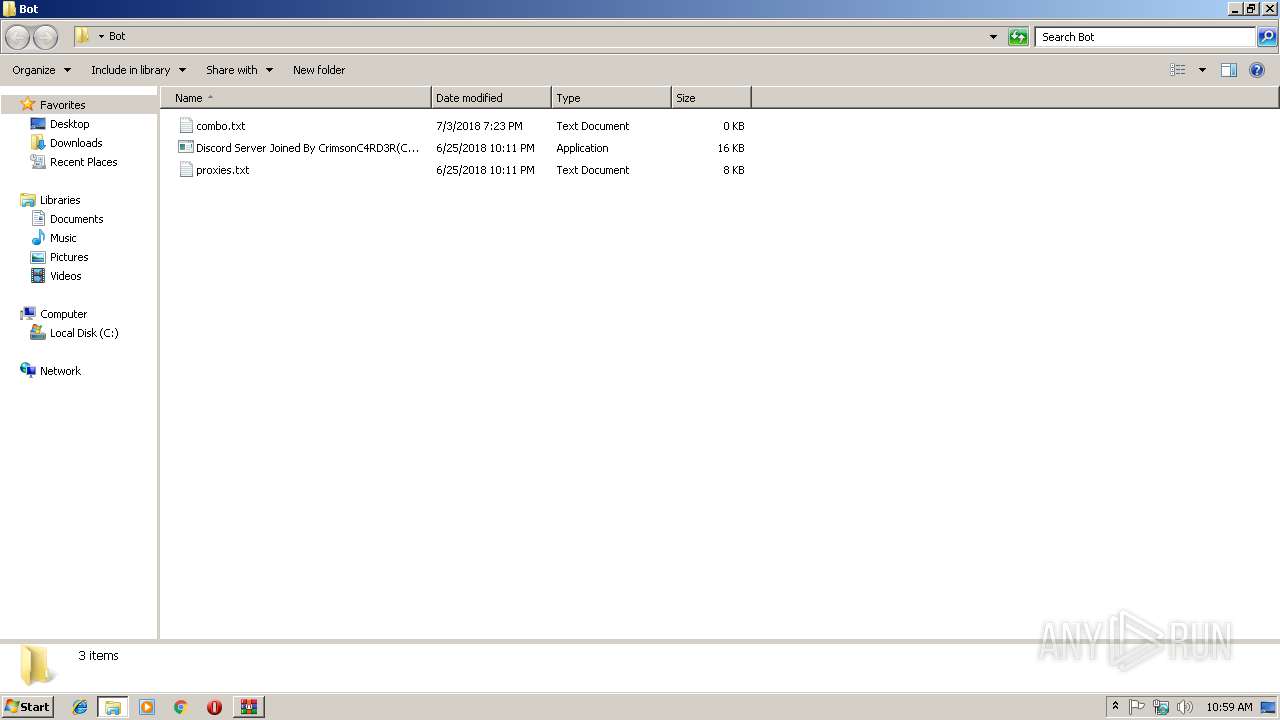Click the proxies.txt file icon
The image size is (1280, 720).
point(185,170)
